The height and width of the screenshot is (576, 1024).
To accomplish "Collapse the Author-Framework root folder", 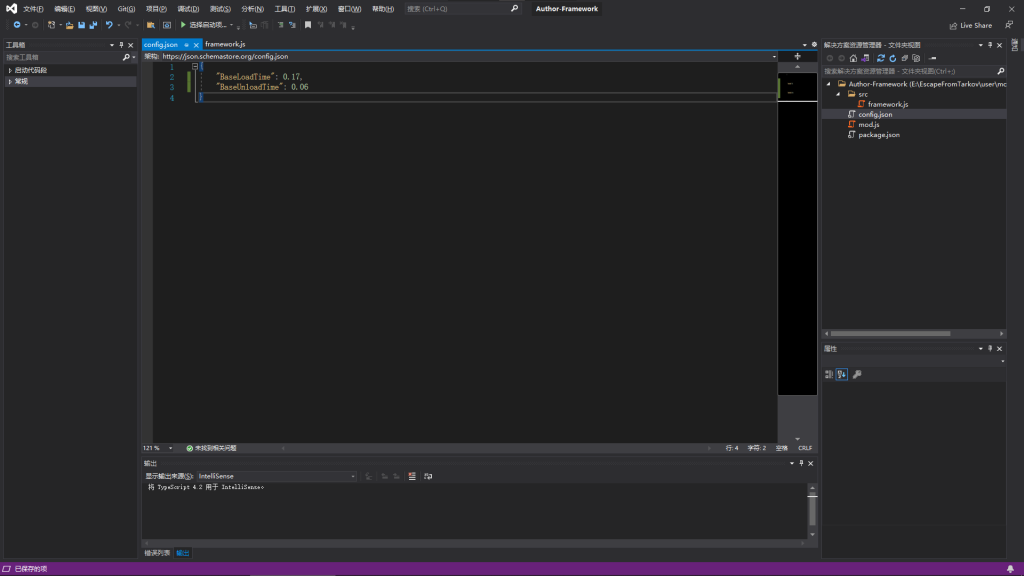I will coord(829,84).
